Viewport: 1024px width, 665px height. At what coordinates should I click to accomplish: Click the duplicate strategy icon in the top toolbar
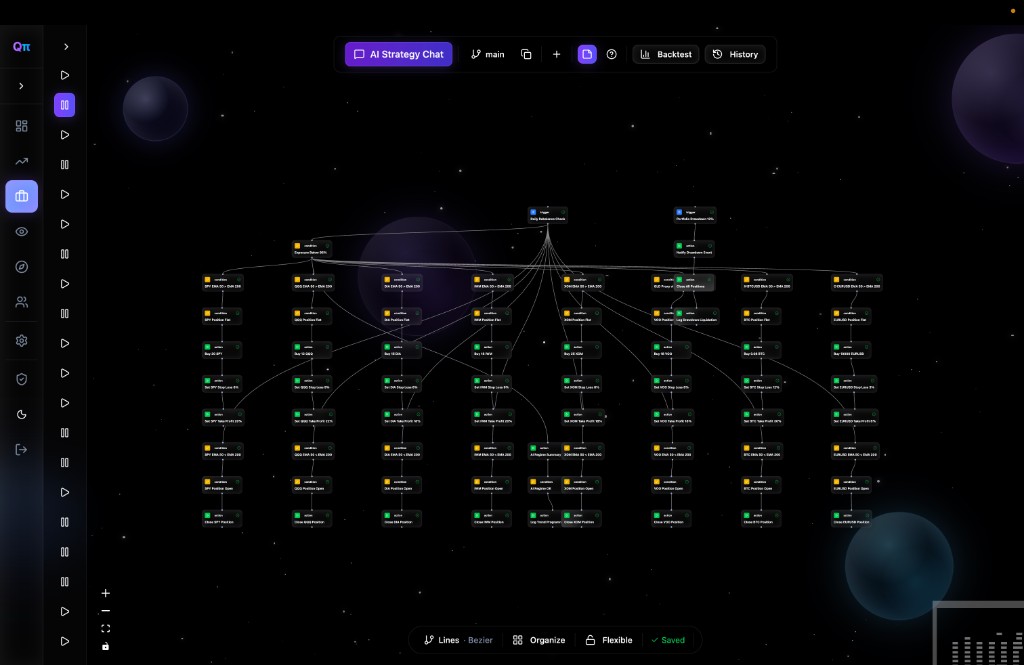click(526, 54)
